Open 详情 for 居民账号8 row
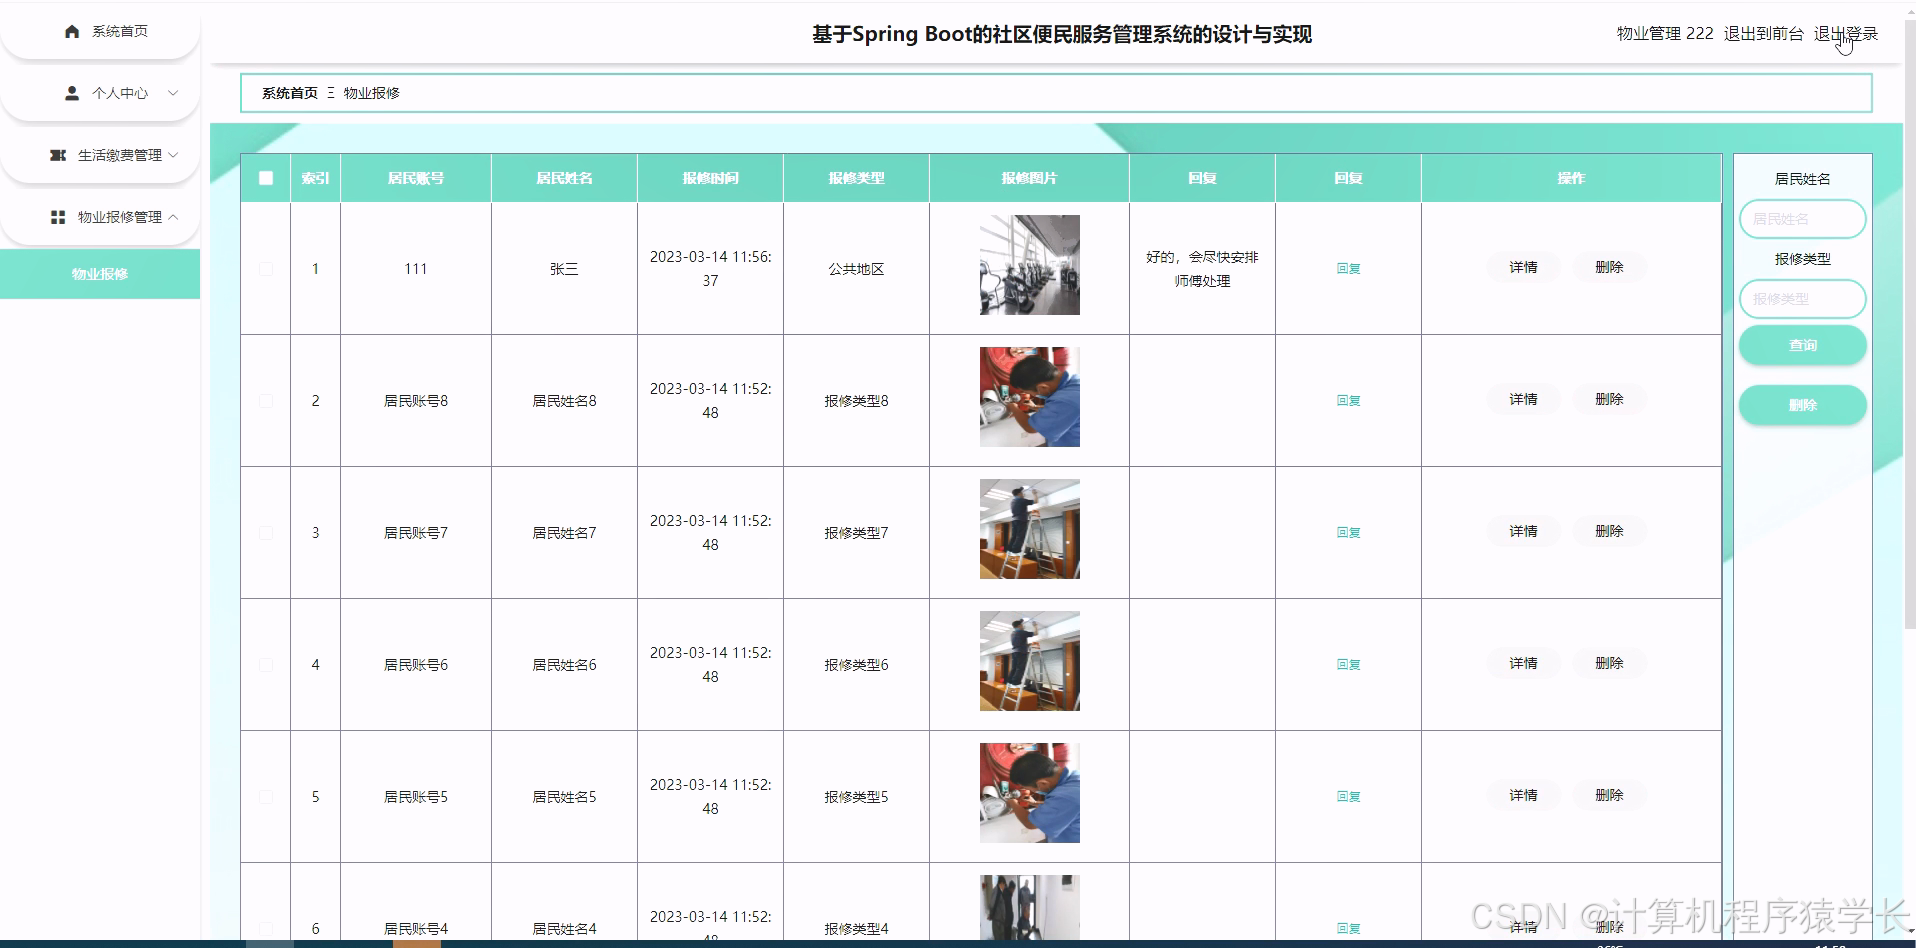This screenshot has width=1916, height=948. click(x=1523, y=399)
